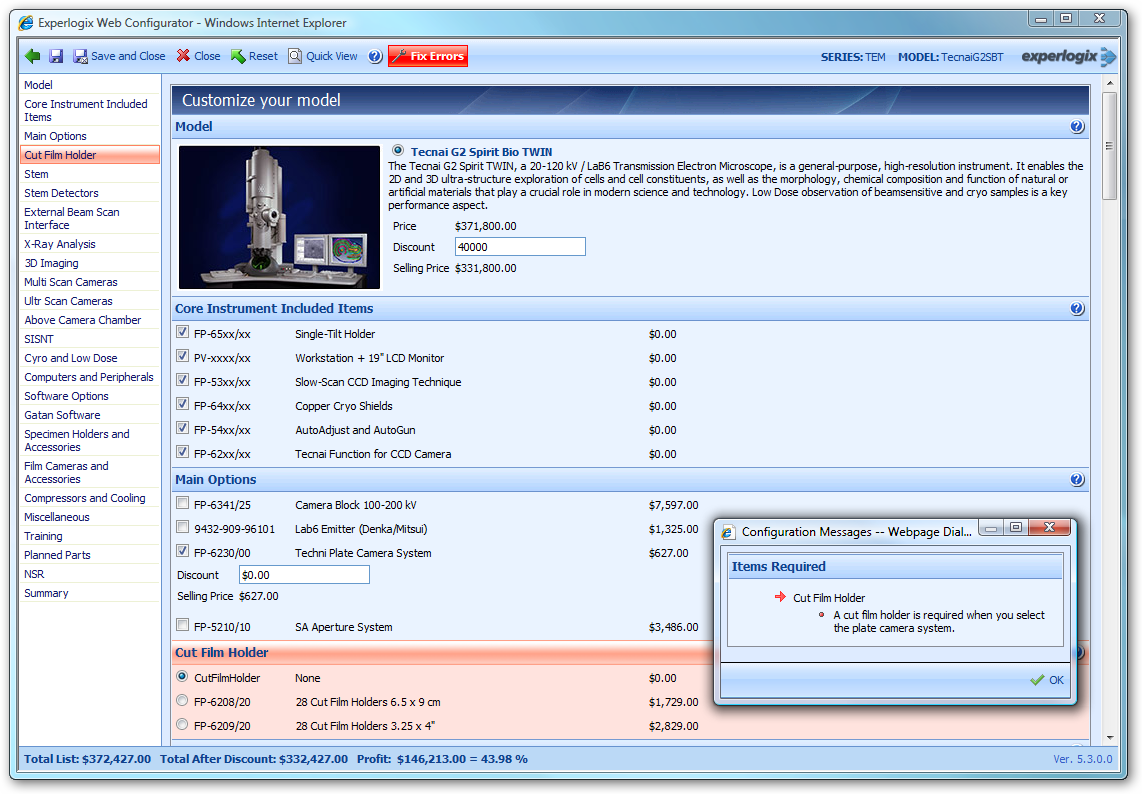Uncheck FP-6230/00 Techni Plate Camera System
This screenshot has width=1142, height=794.
pos(183,551)
